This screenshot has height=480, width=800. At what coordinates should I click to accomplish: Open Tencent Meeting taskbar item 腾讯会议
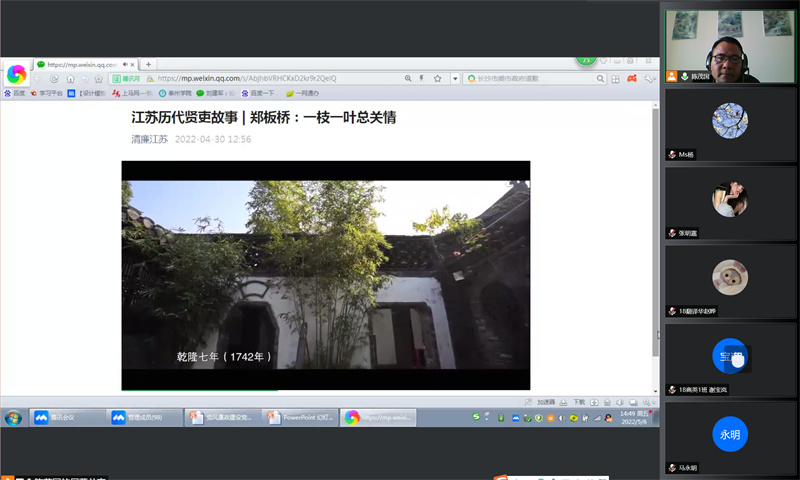[x=68, y=417]
